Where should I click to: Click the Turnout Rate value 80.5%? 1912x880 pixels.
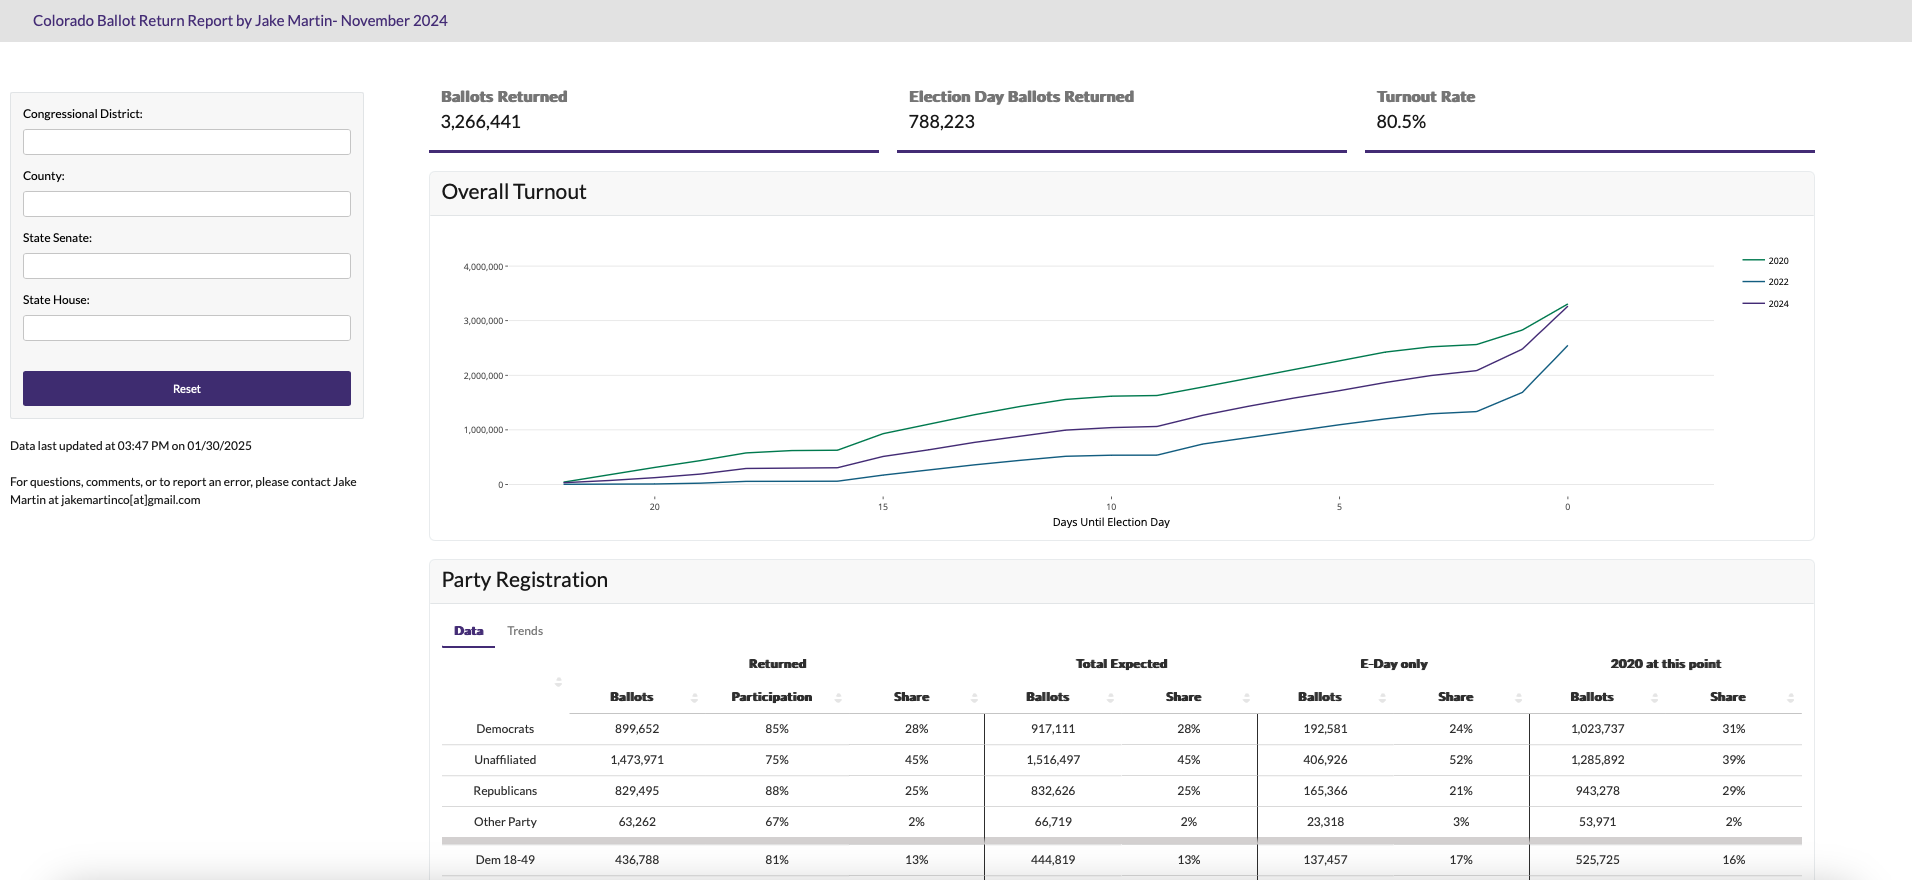pyautogui.click(x=1401, y=122)
